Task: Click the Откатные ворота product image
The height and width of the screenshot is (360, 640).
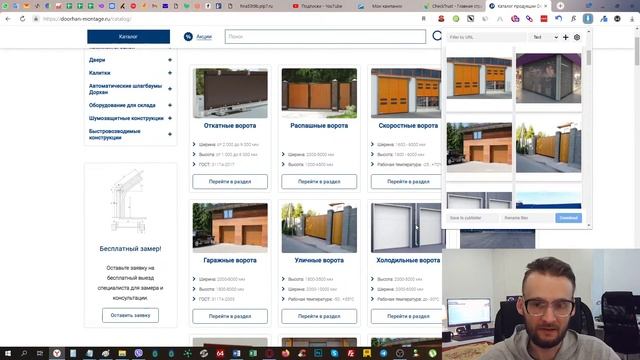Action: pyautogui.click(x=230, y=93)
